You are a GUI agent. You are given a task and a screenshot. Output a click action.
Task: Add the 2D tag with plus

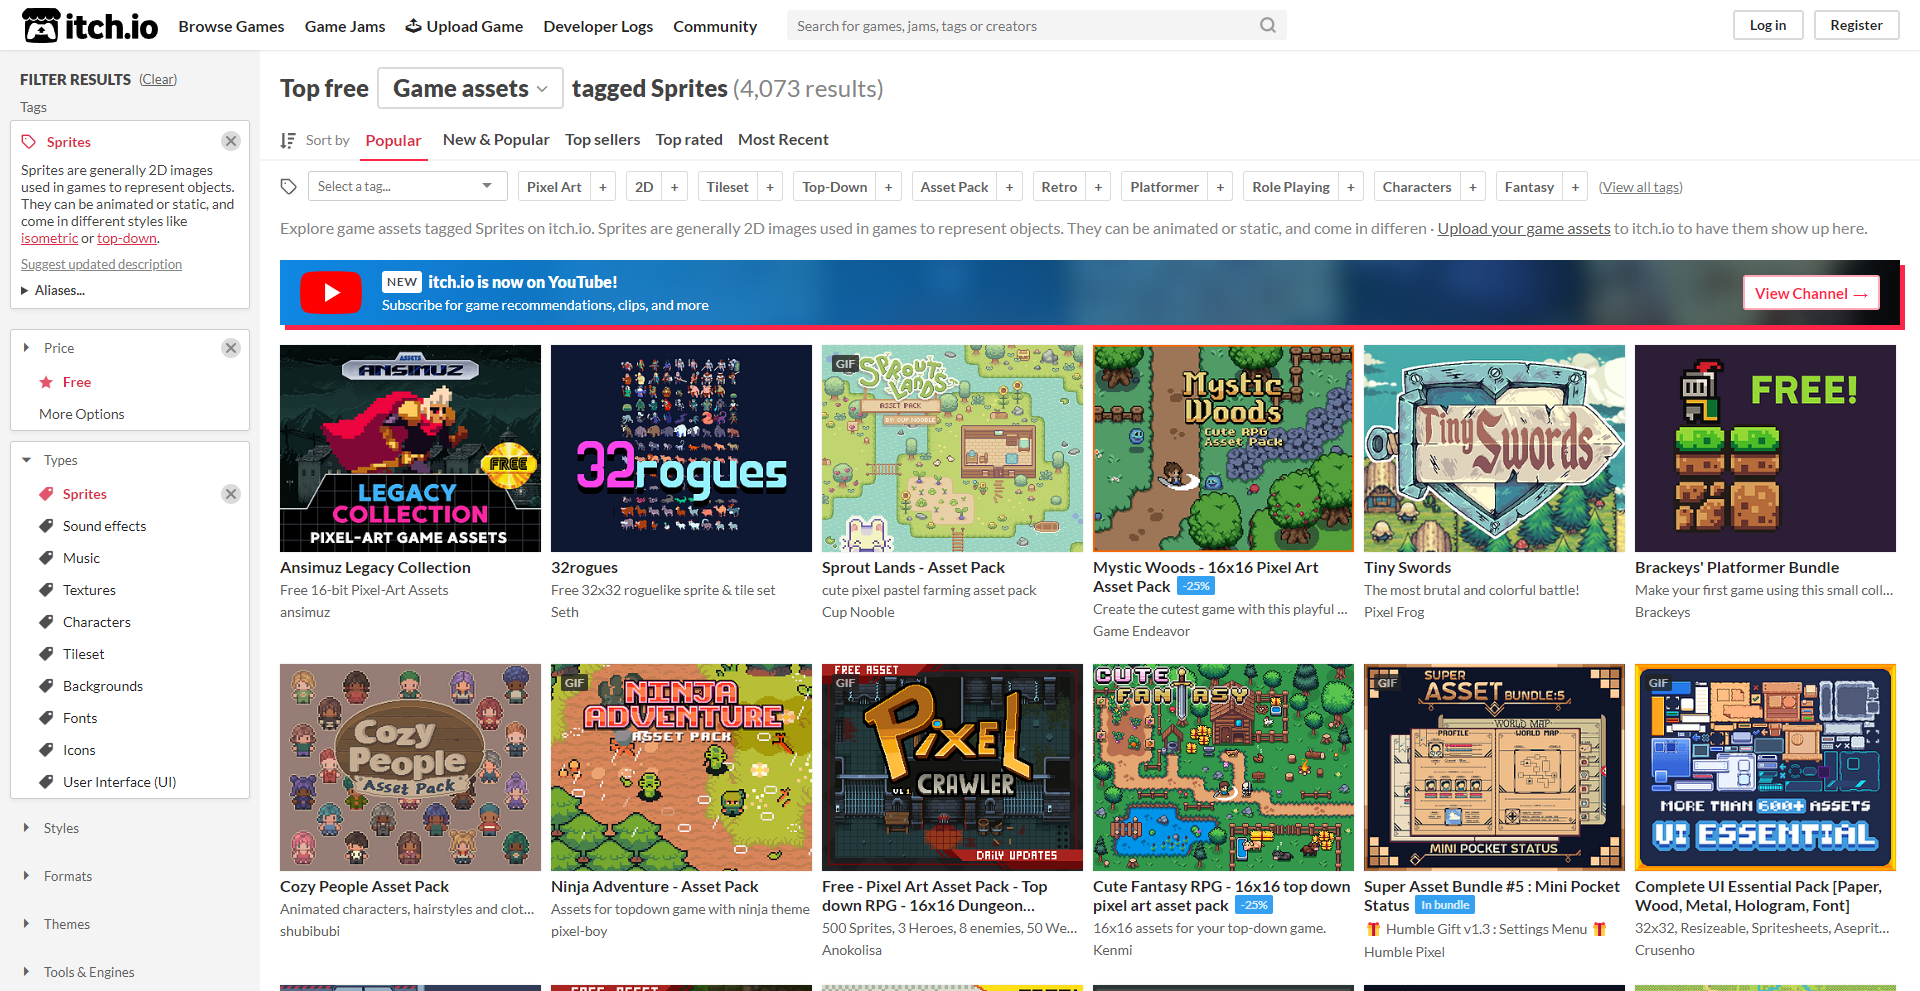[675, 187]
